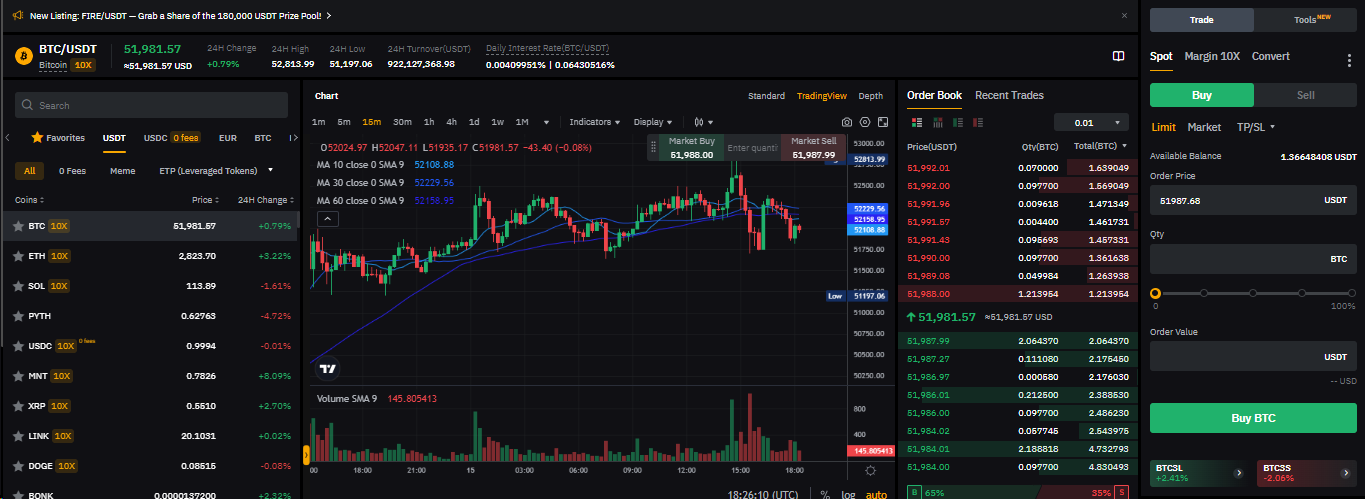Open chart settings circular gear icon
The width and height of the screenshot is (1365, 499).
point(870,471)
